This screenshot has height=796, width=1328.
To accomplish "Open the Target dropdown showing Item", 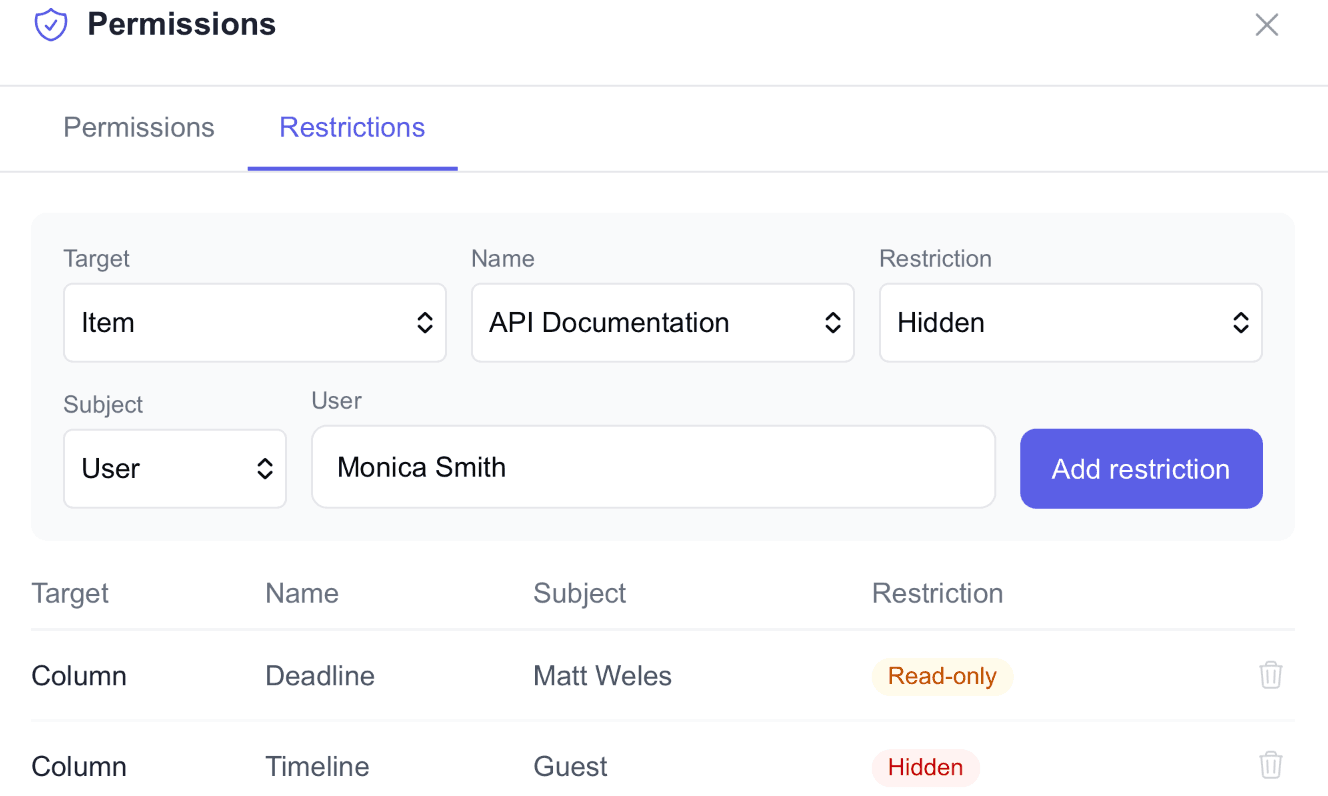I will click(254, 323).
